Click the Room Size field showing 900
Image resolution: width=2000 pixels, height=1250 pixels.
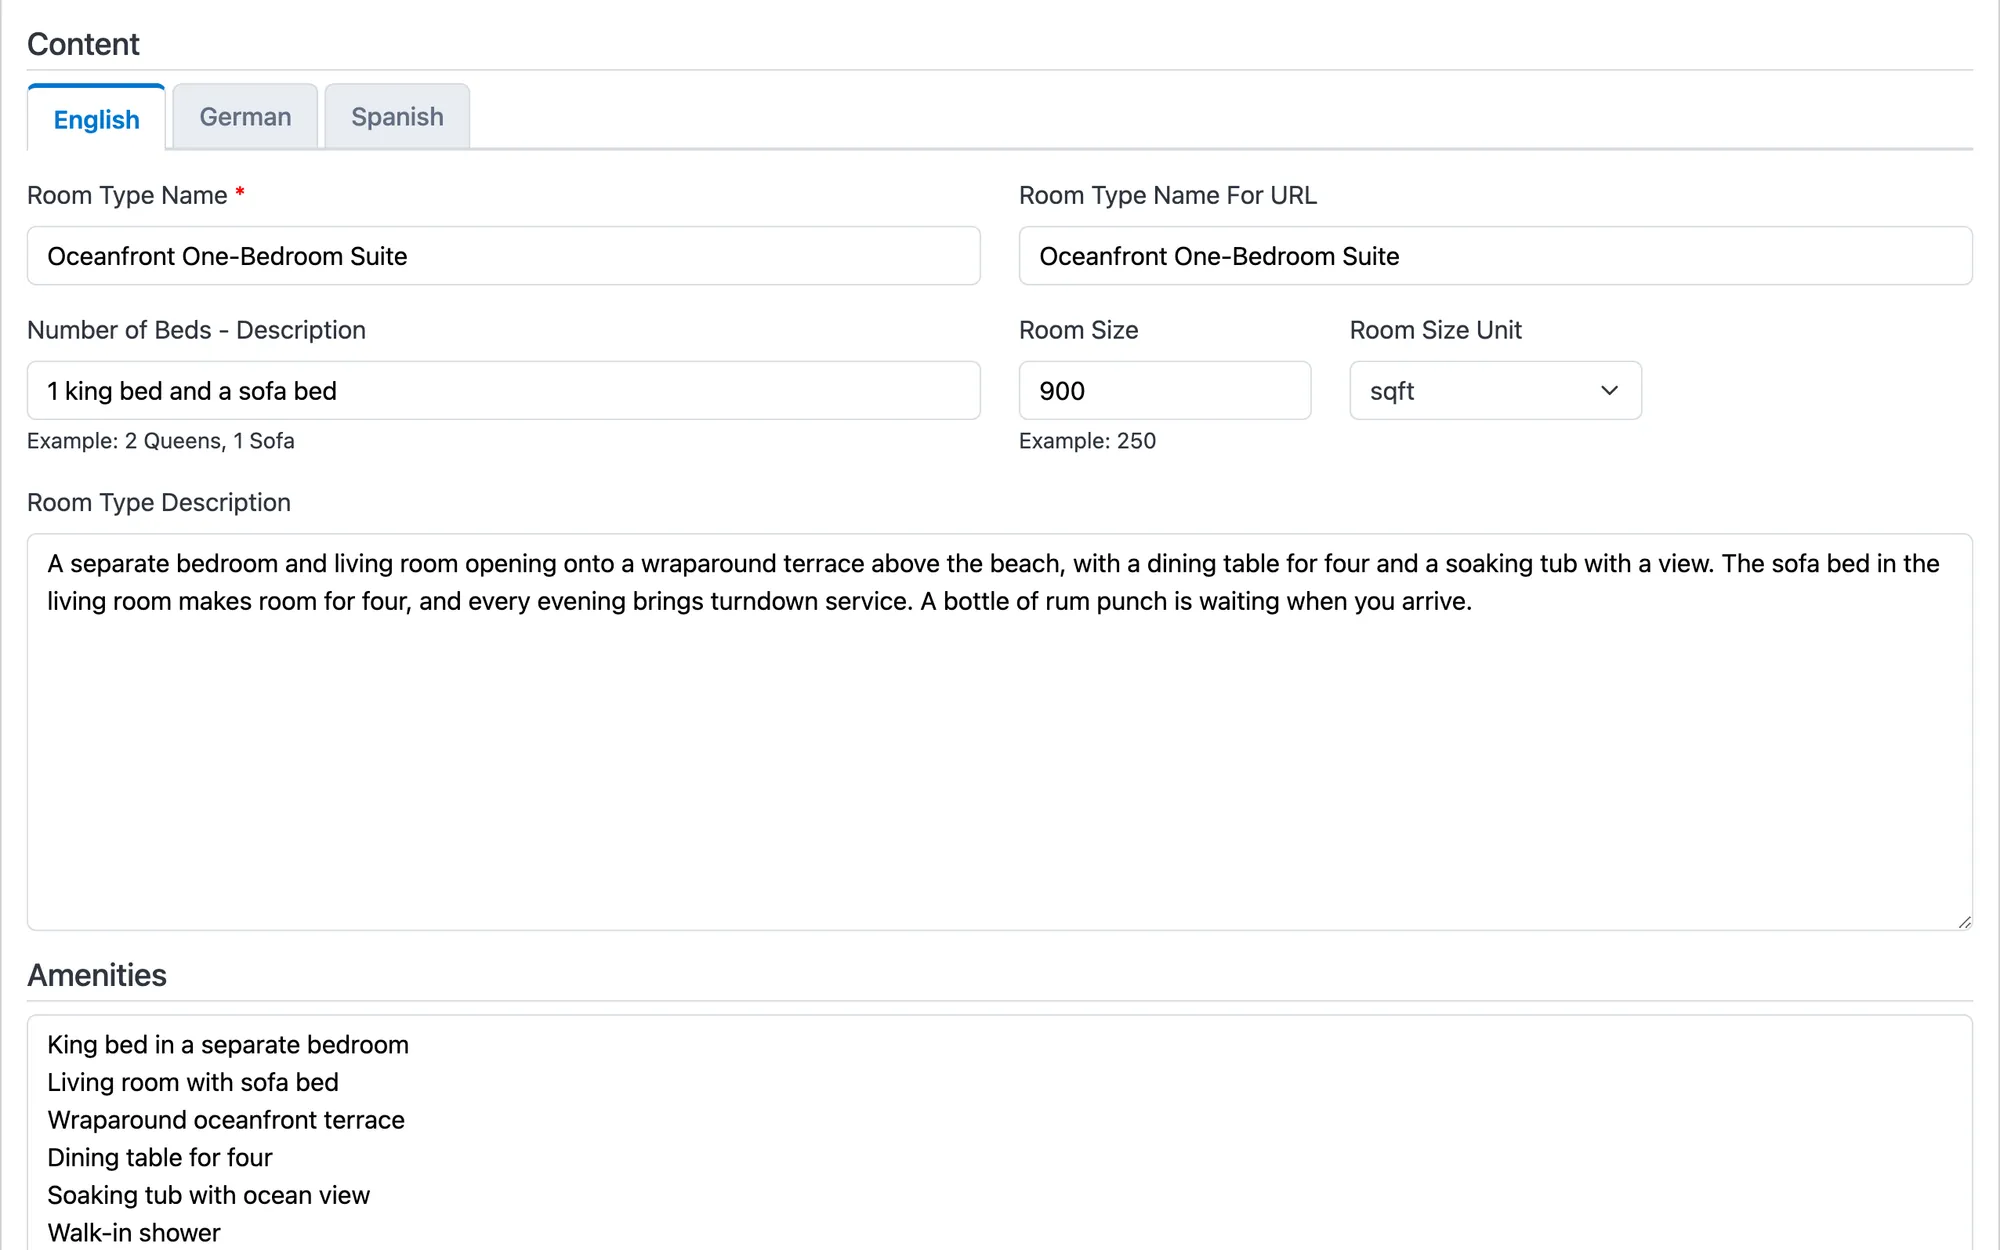[x=1164, y=391]
